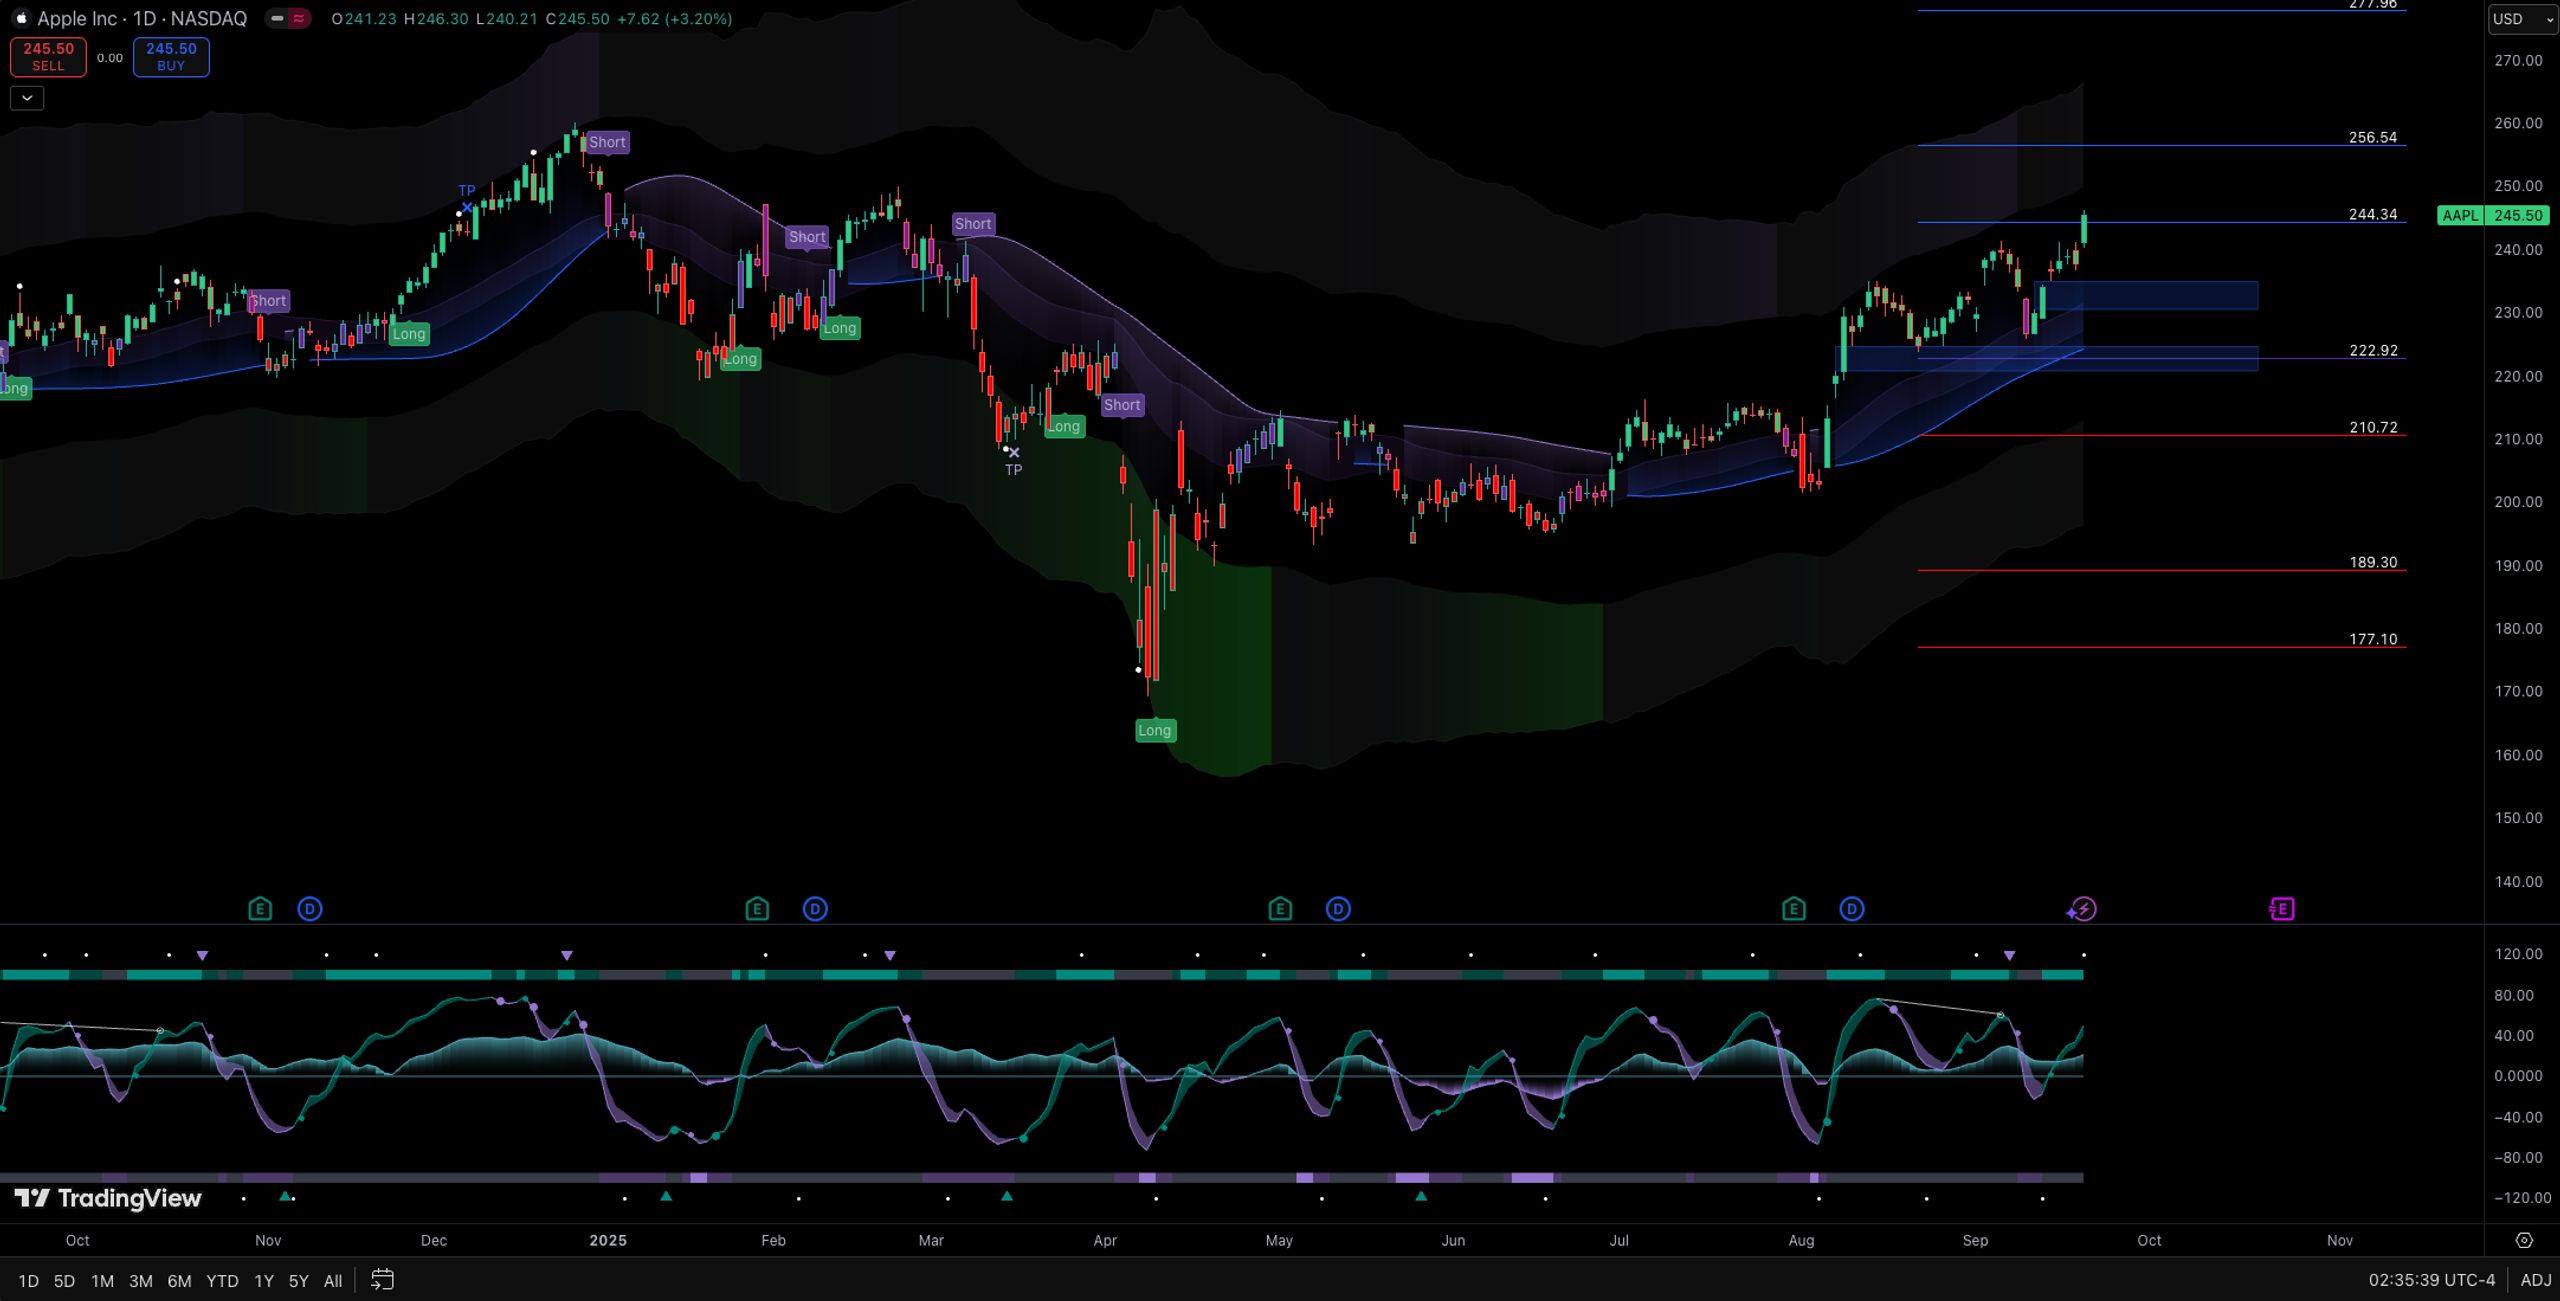
Task: Click the L240.21 low price value
Action: tap(507, 19)
